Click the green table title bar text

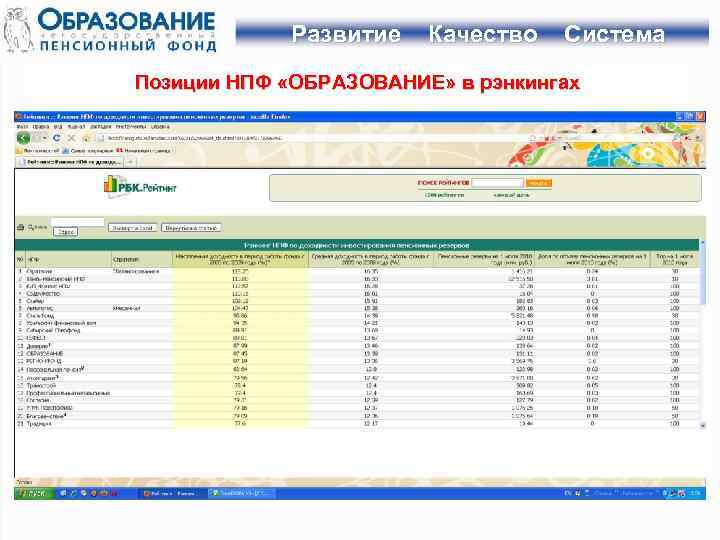pos(356,245)
